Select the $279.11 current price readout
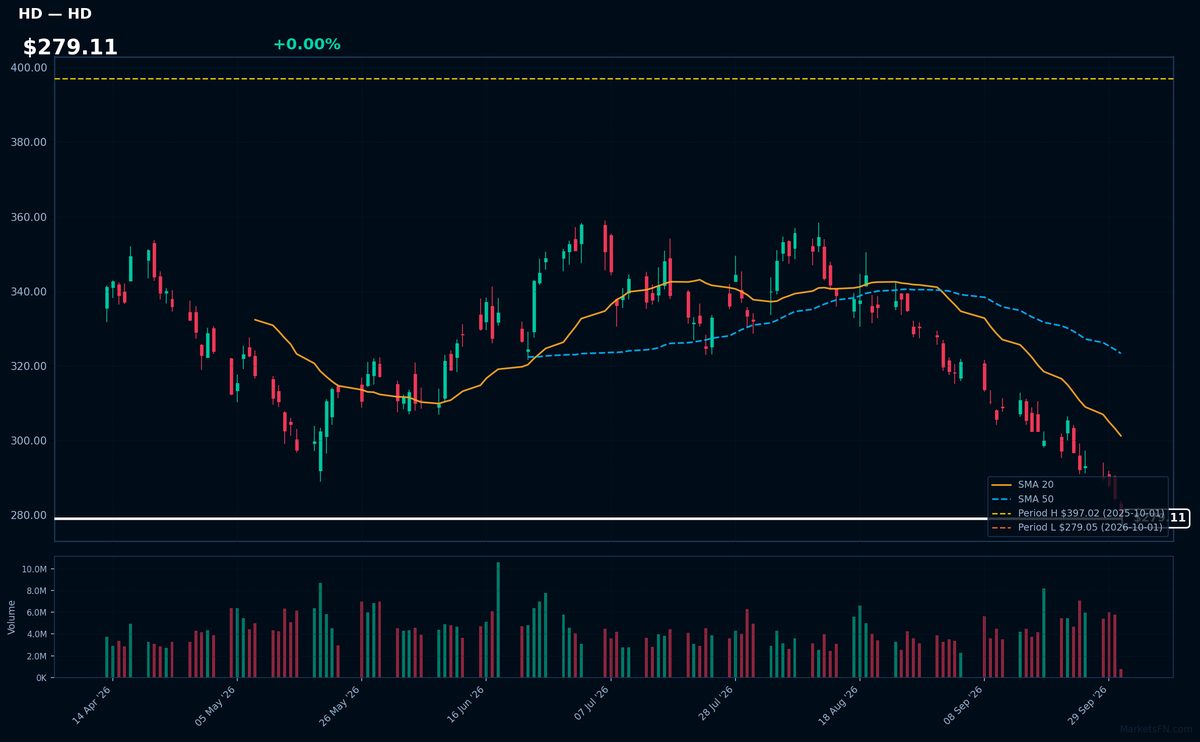Image resolution: width=1200 pixels, height=742 pixels. click(x=70, y=47)
